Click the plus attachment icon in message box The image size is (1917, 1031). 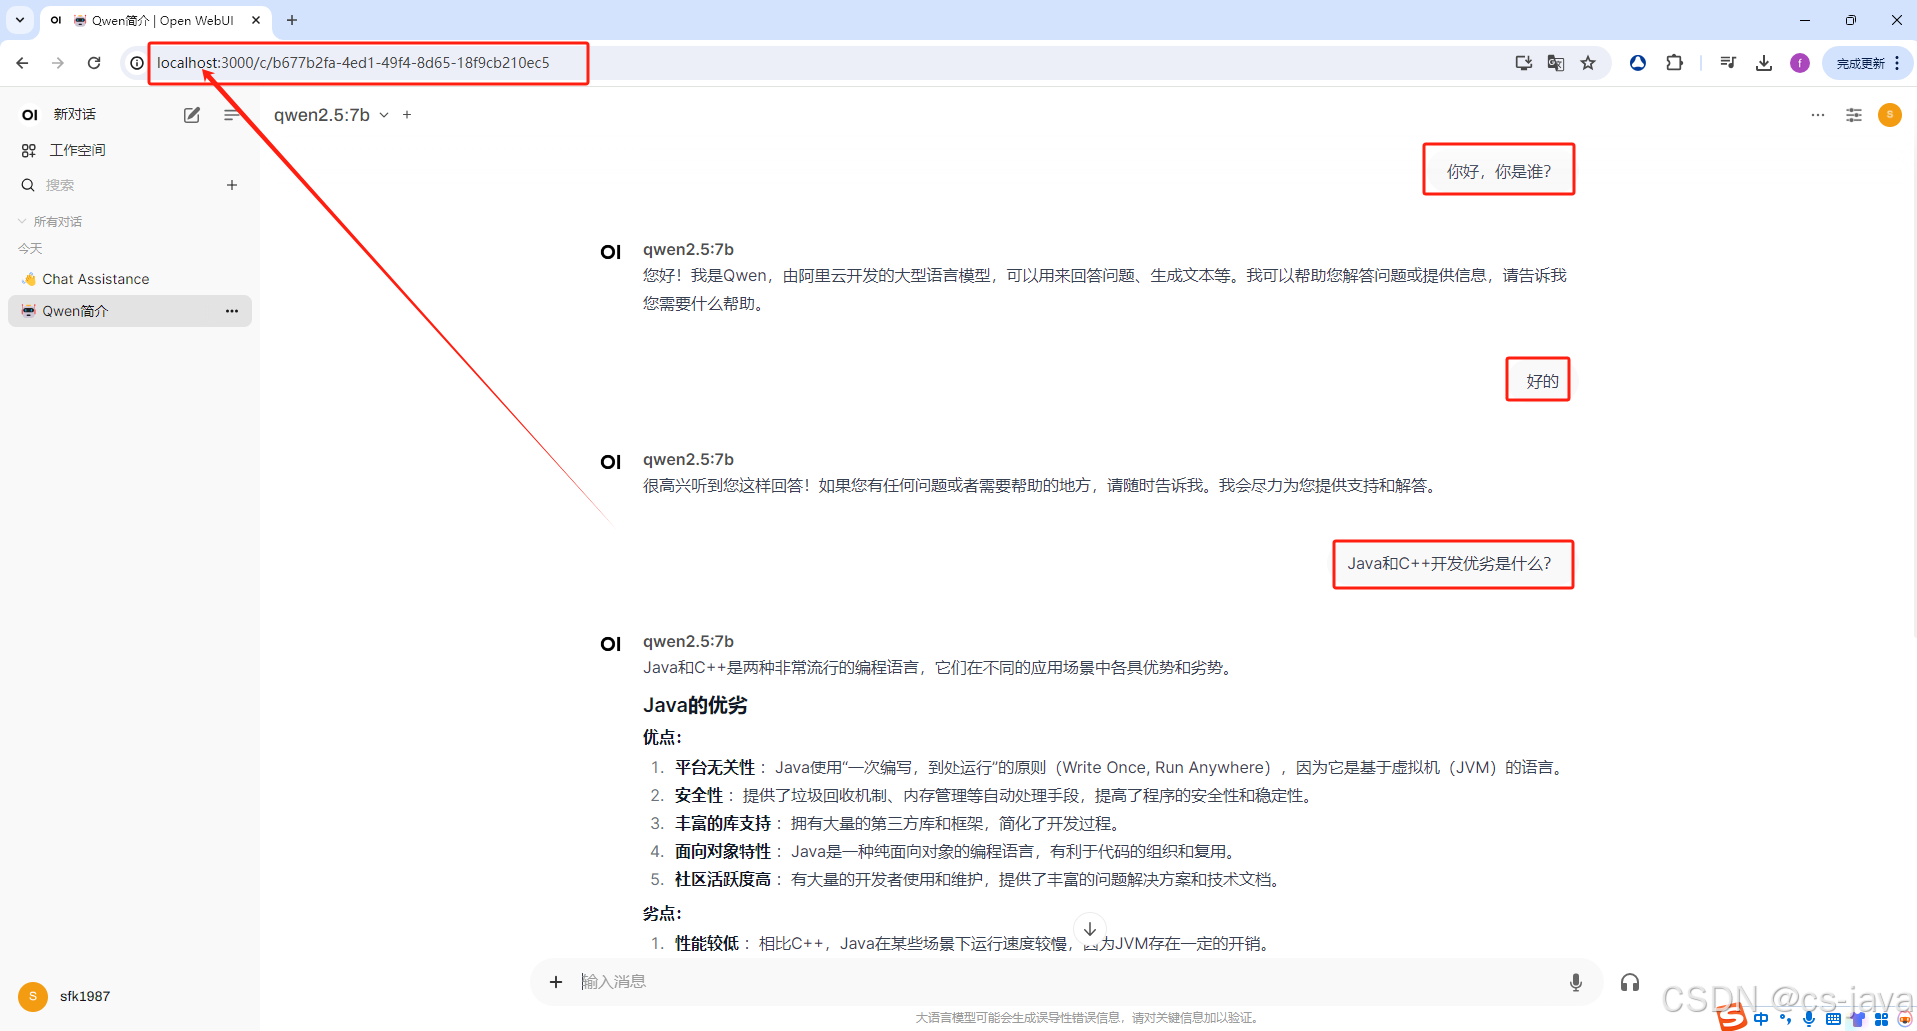556,982
